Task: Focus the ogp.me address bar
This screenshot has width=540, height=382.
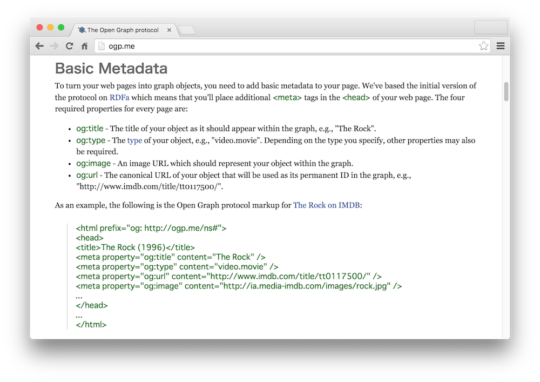Action: (x=293, y=46)
